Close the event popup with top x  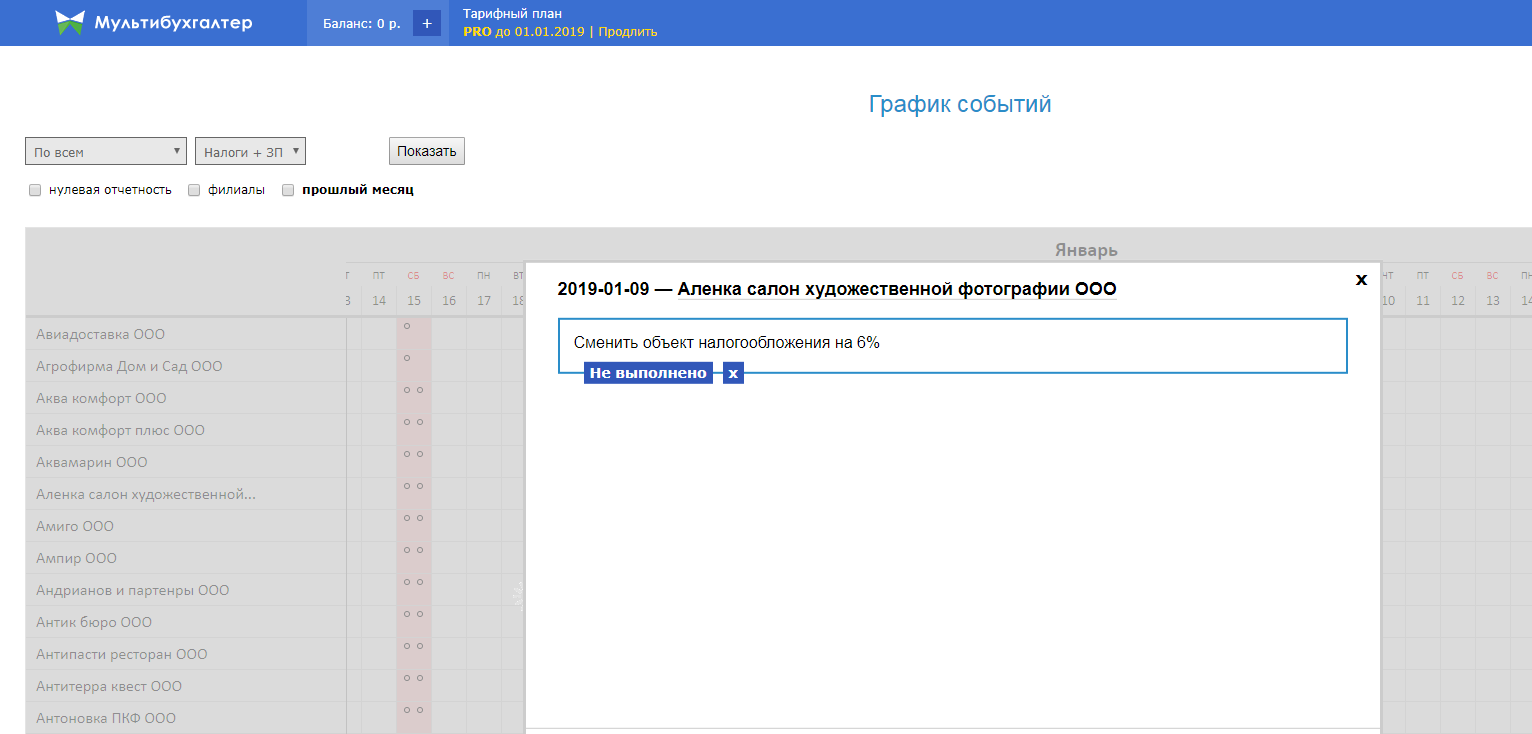(x=1360, y=280)
